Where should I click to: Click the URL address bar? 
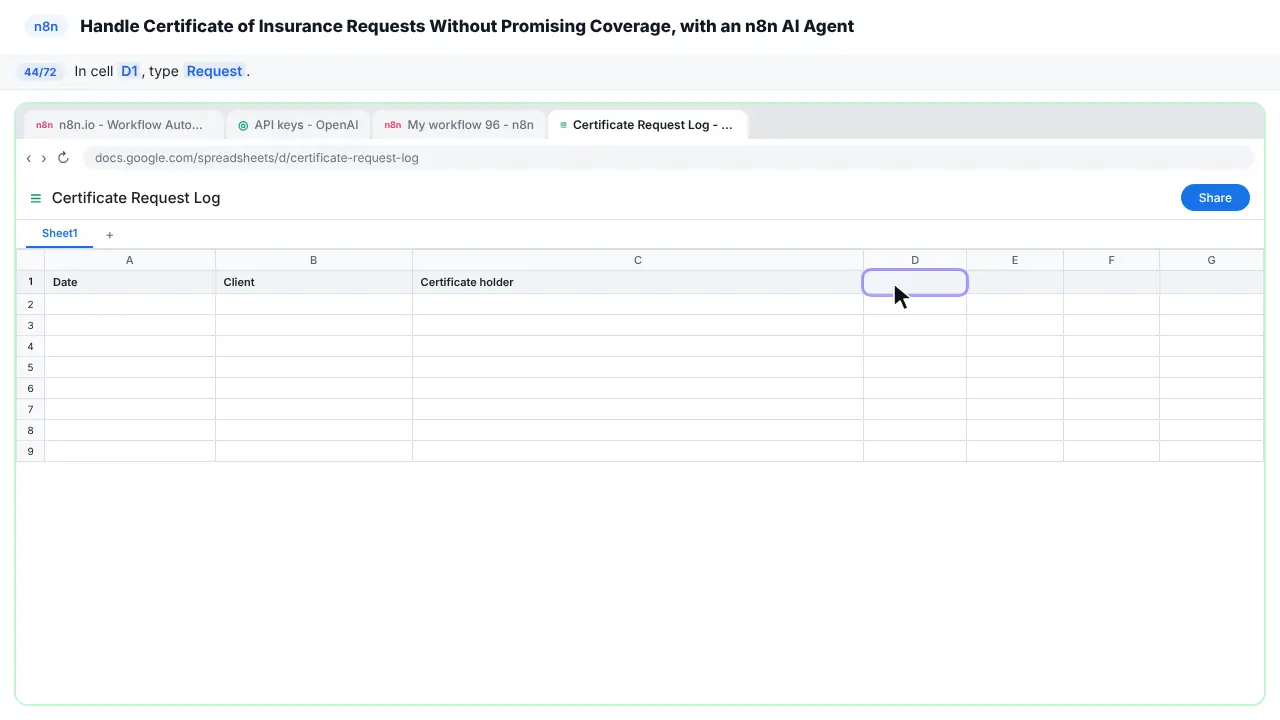[668, 158]
